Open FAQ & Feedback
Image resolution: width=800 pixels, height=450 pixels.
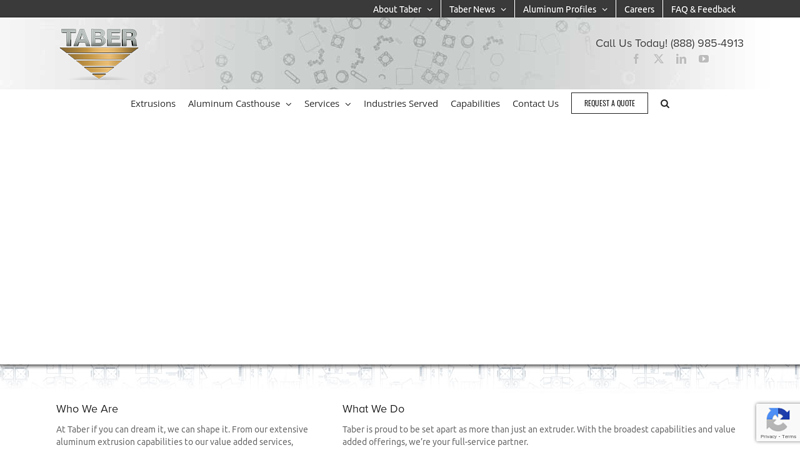[x=703, y=9]
